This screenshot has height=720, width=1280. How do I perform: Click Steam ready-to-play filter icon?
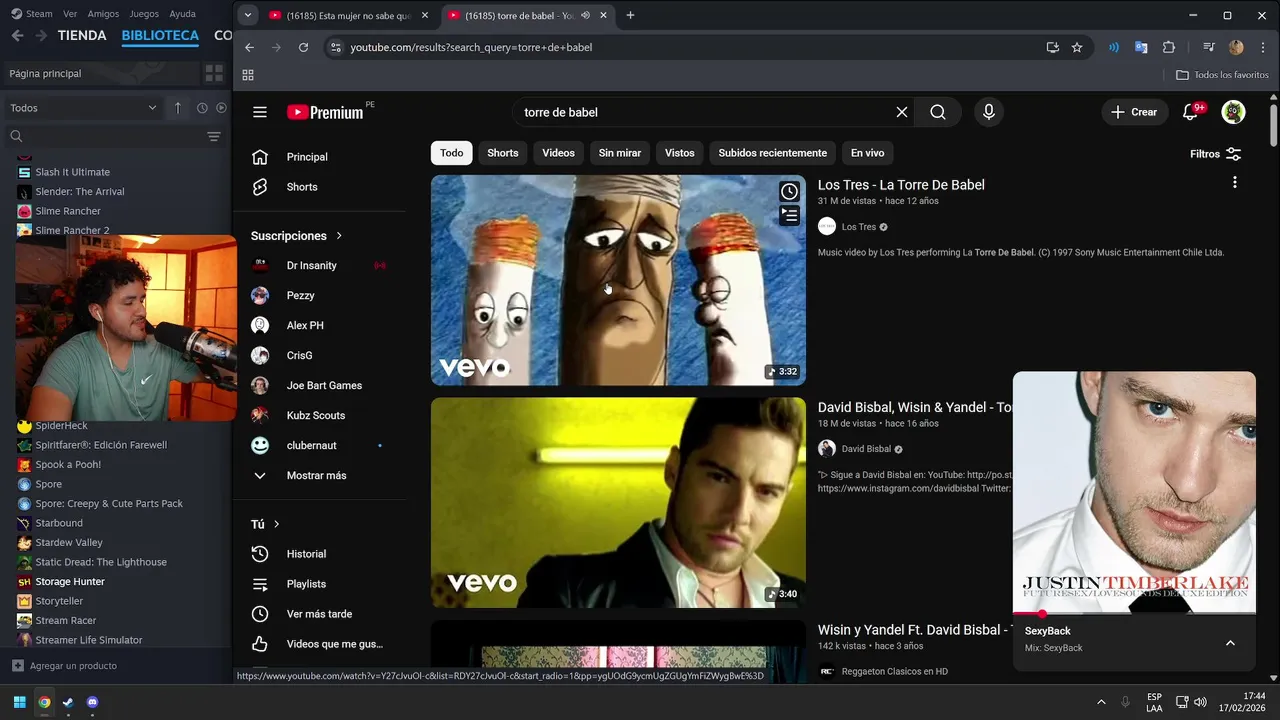click(x=221, y=108)
